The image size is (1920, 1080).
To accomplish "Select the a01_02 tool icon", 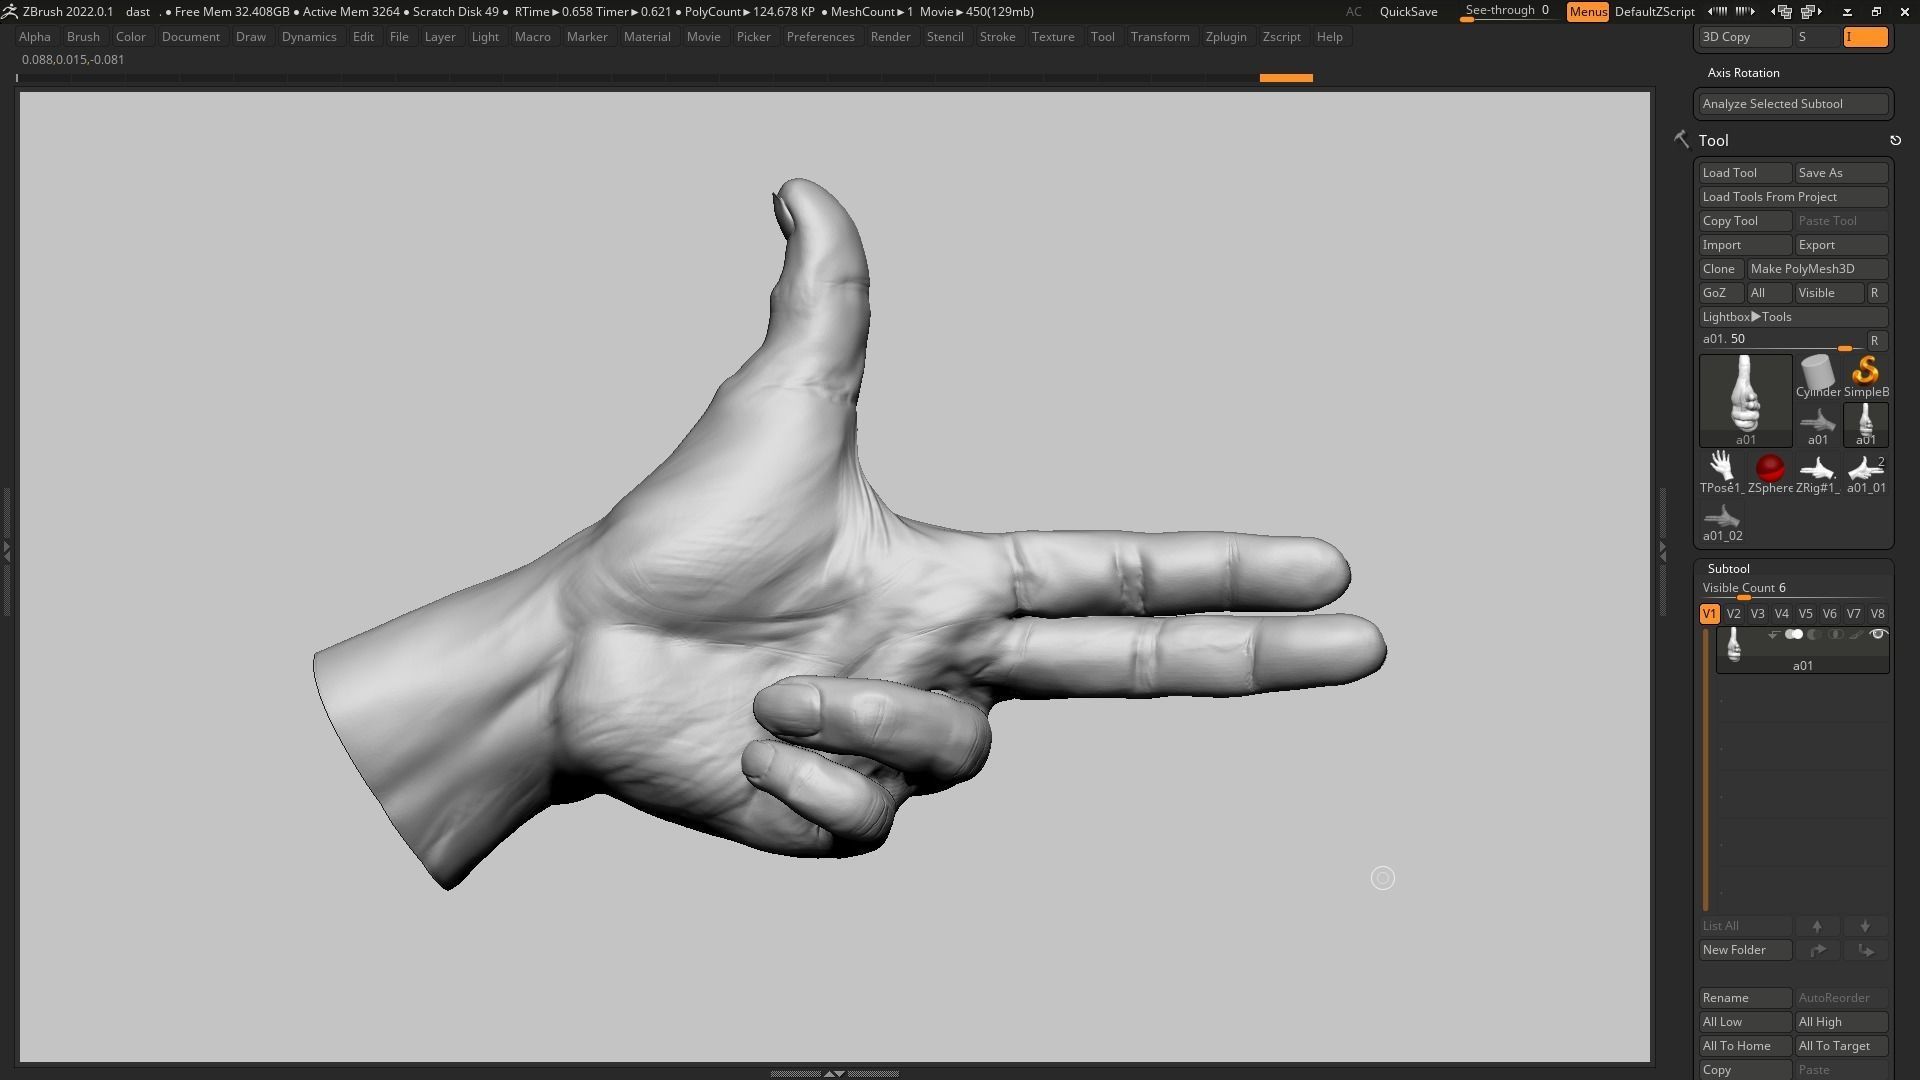I will pos(1722,521).
